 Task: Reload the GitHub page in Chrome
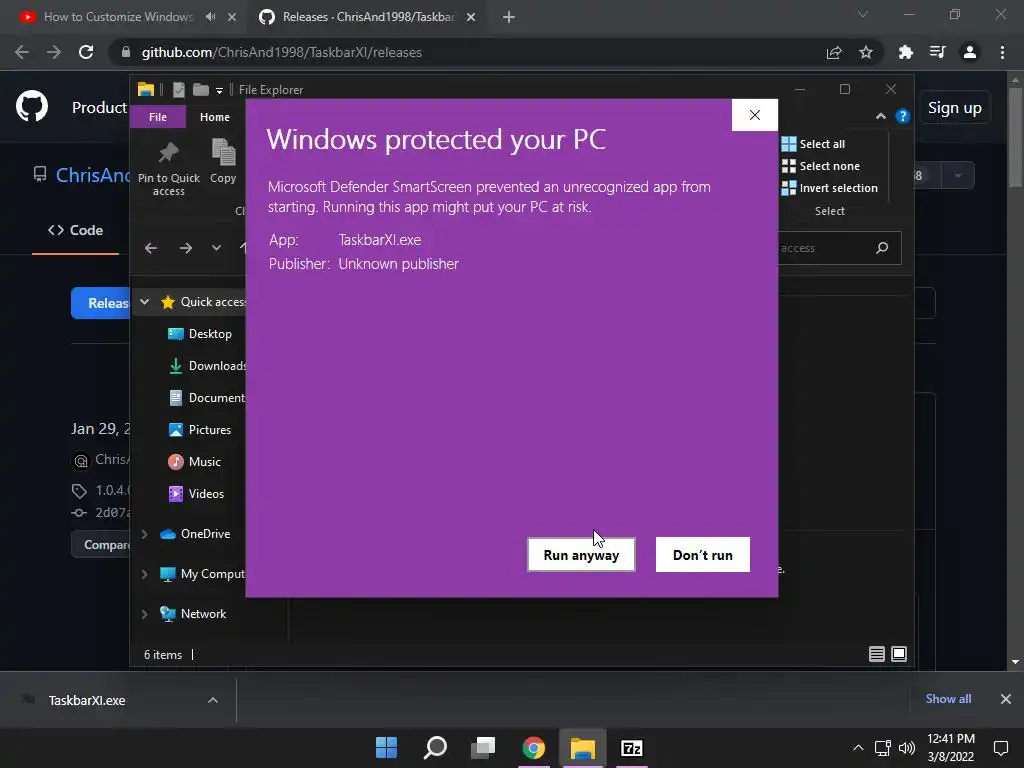coord(86,52)
